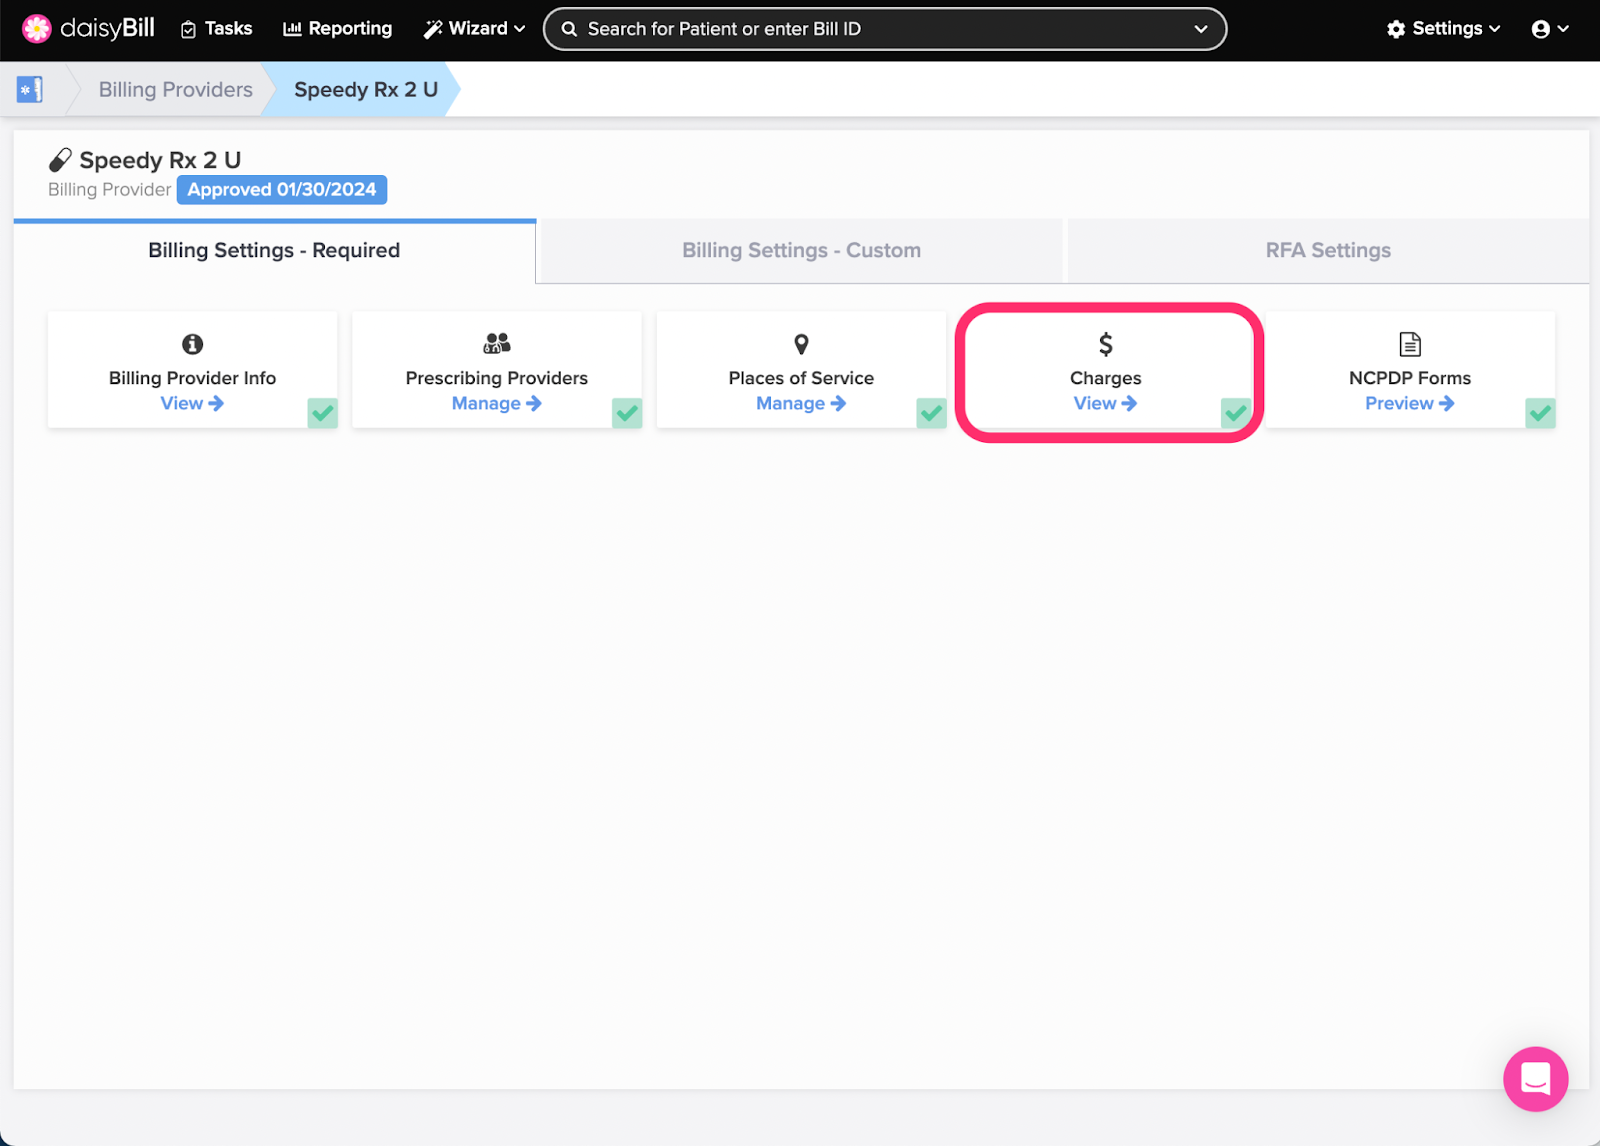This screenshot has width=1600, height=1146.
Task: Click the Manage link under Places of Service
Action: [x=800, y=403]
